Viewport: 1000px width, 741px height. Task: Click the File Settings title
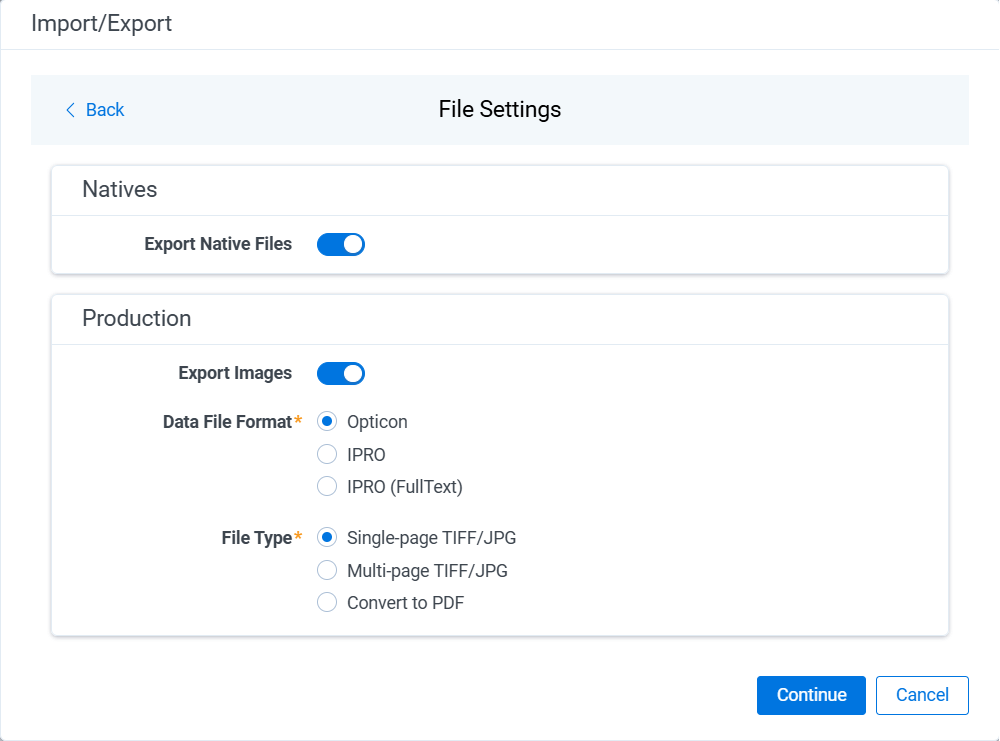pyautogui.click(x=499, y=110)
